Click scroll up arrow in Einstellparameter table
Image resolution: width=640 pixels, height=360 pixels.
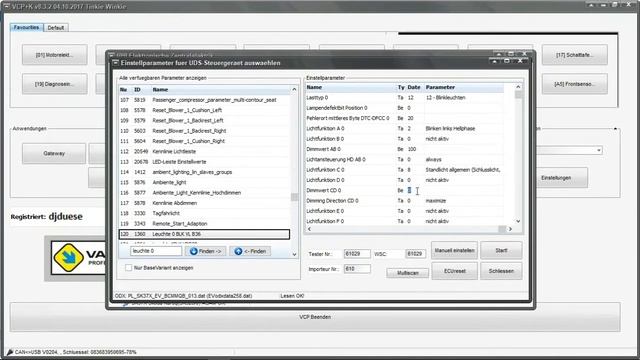[x=518, y=87]
